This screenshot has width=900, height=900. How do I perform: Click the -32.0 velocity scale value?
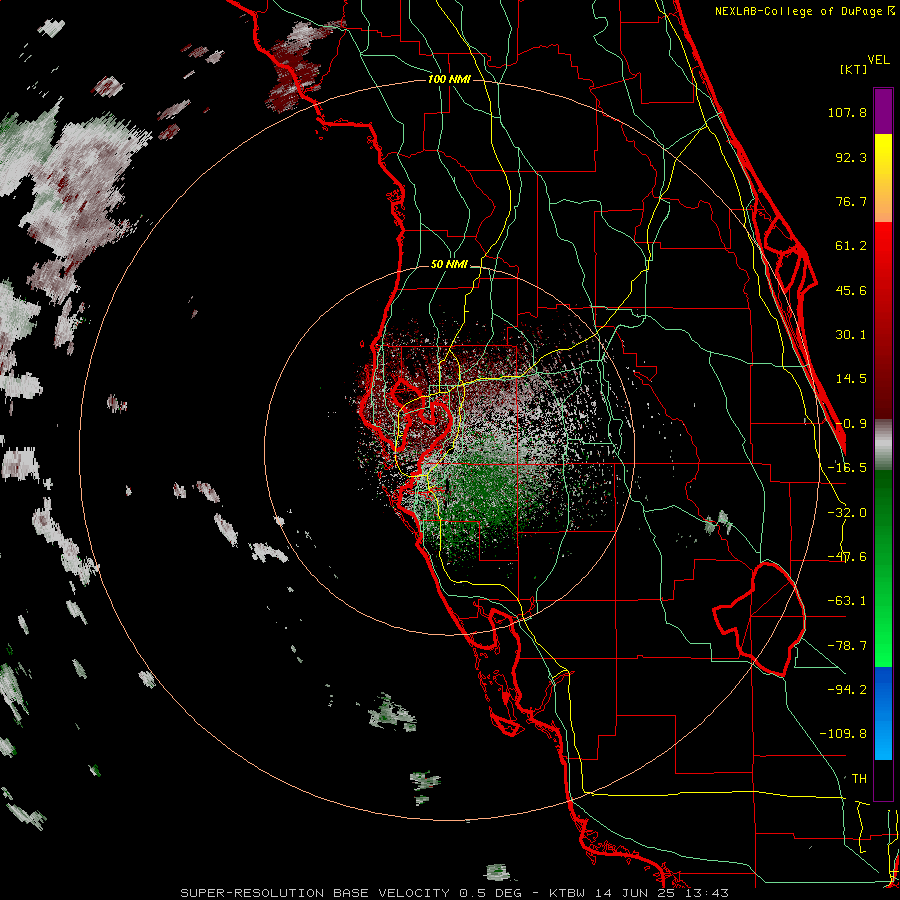[x=847, y=513]
